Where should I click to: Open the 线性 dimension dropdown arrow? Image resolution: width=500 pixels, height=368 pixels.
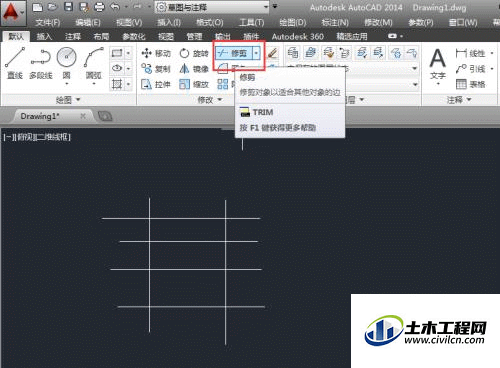[x=492, y=53]
